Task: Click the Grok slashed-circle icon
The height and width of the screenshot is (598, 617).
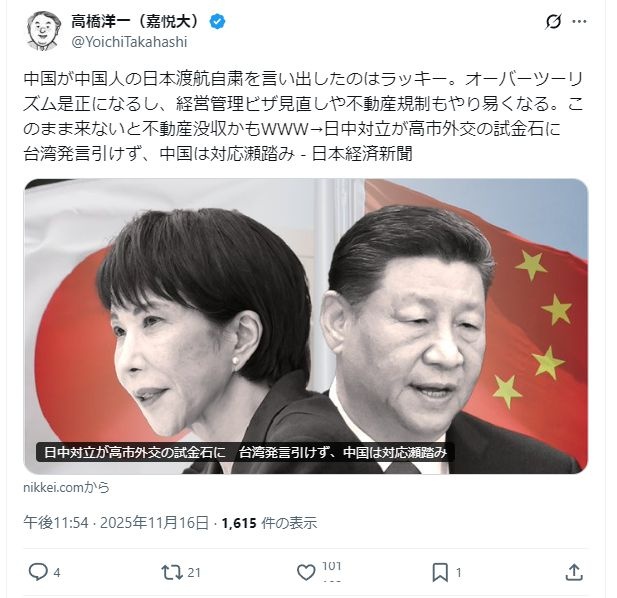Action: (553, 22)
